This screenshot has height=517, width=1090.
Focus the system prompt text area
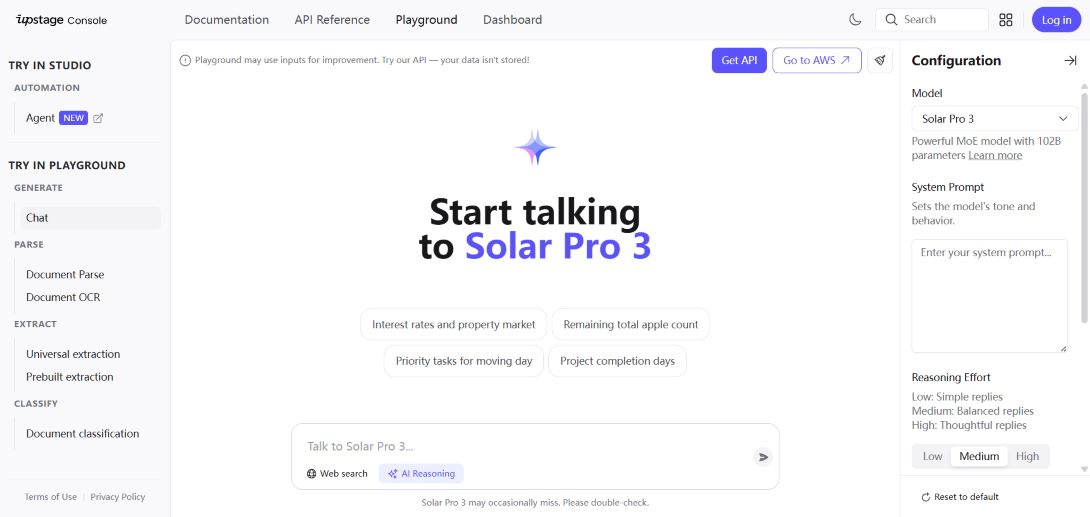click(989, 296)
